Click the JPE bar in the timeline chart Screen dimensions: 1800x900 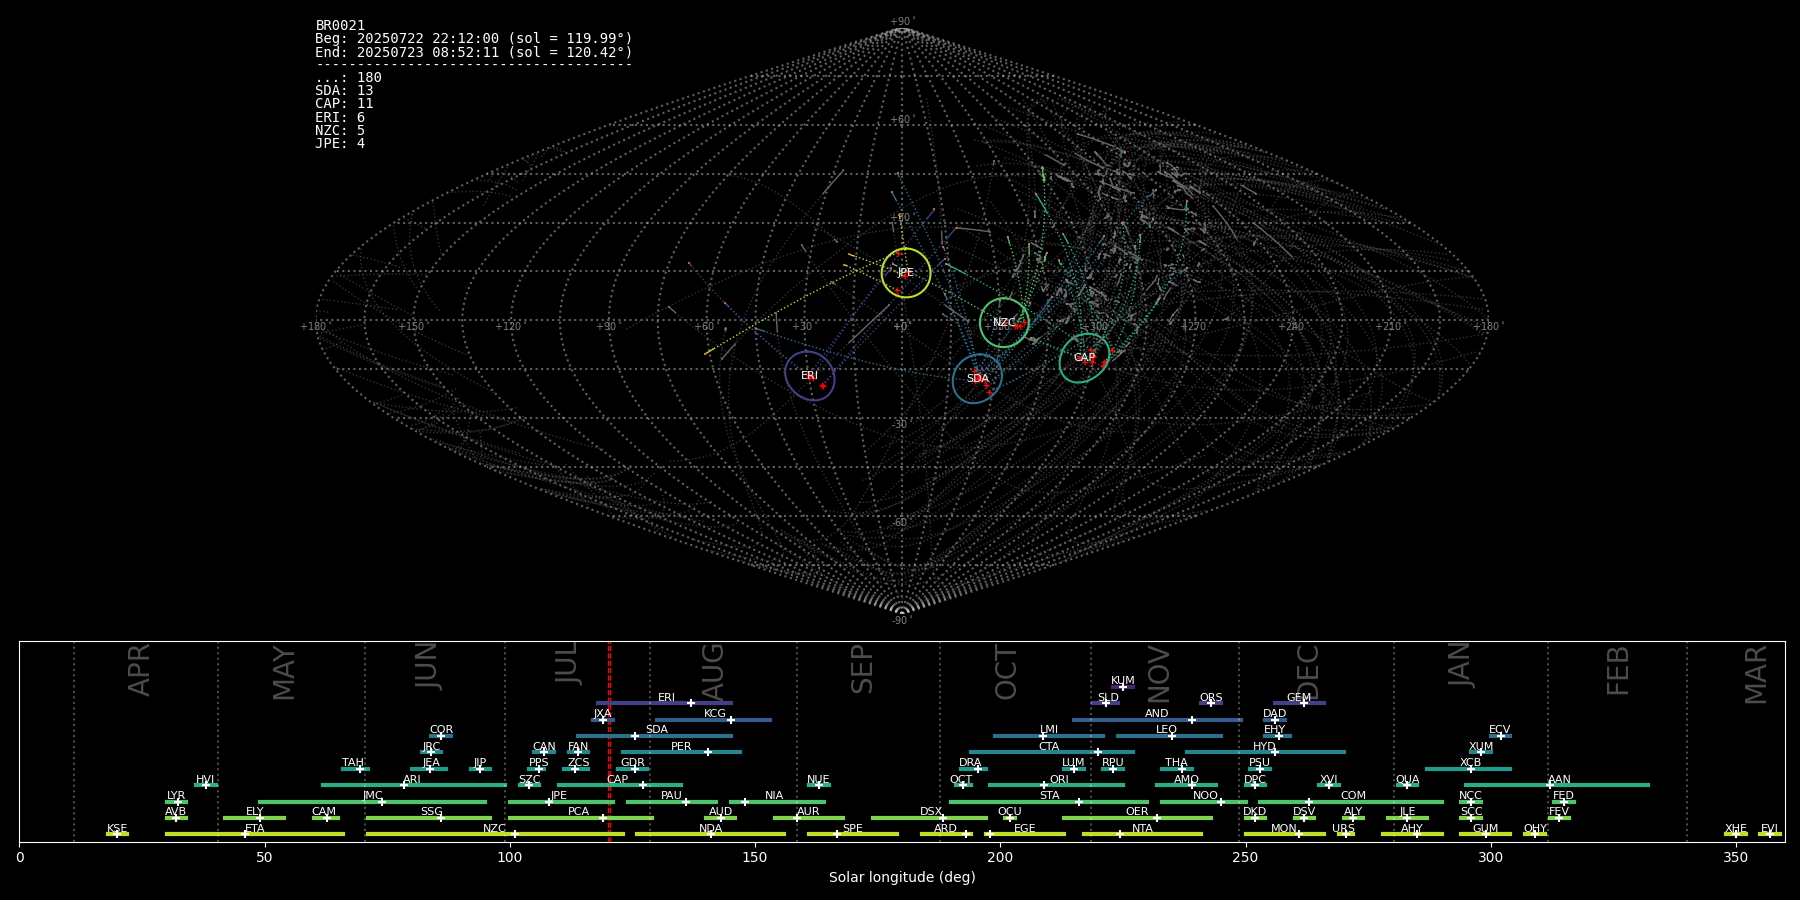[560, 802]
